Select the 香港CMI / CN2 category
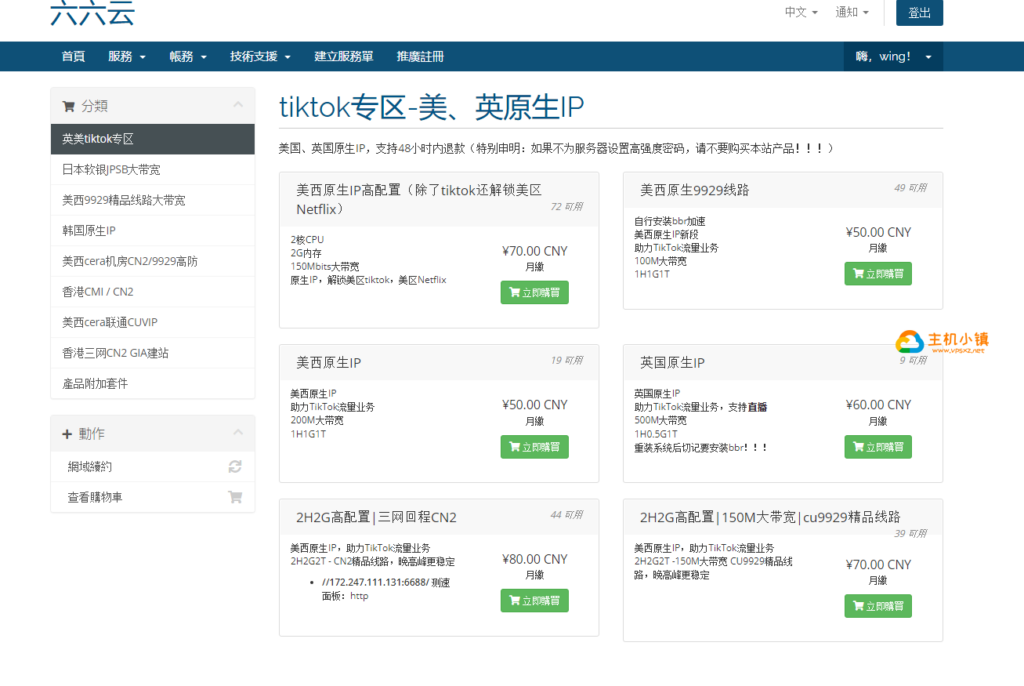This screenshot has width=1024, height=686. pos(153,292)
